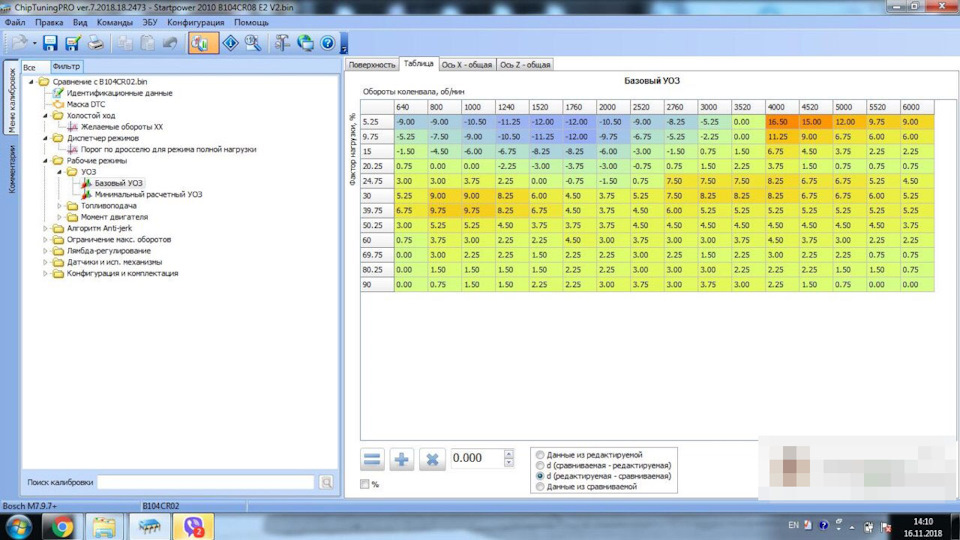Click the value spinner up arrow
The image size is (960, 540).
point(509,454)
